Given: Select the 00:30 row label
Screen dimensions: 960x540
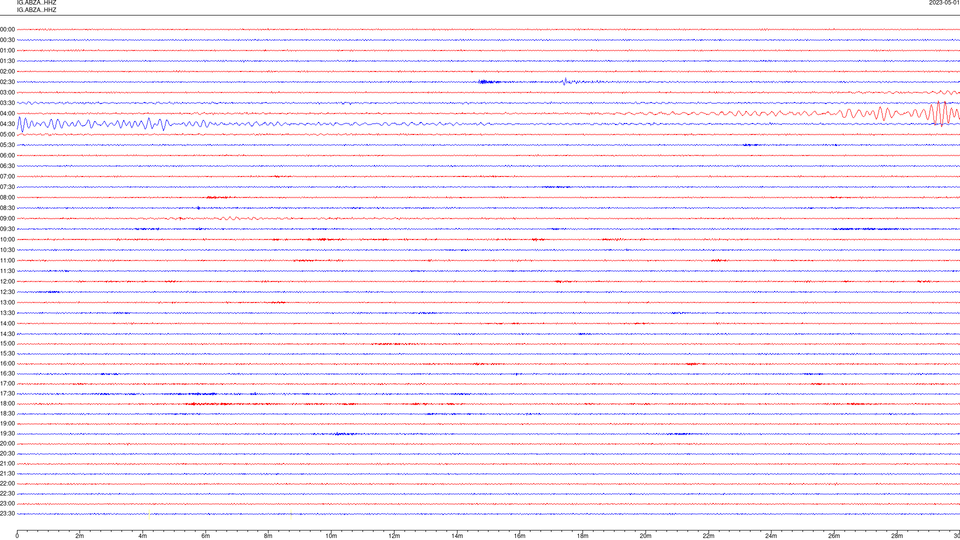Looking at the screenshot, I should (7, 40).
